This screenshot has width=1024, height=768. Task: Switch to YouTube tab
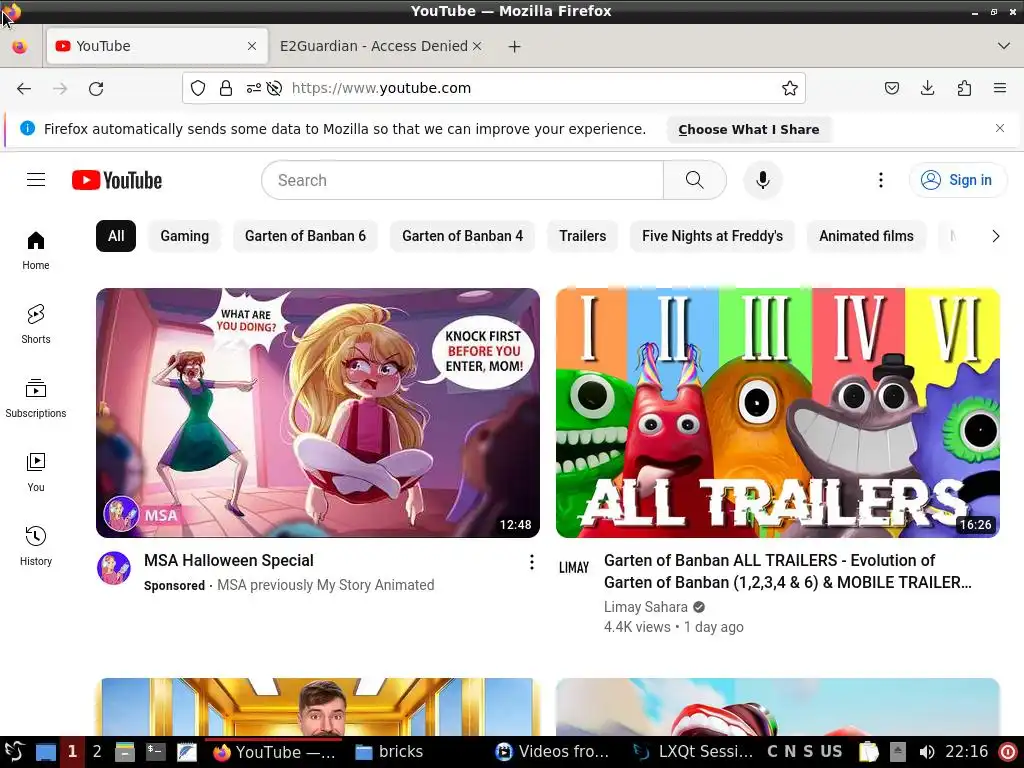pyautogui.click(x=157, y=46)
